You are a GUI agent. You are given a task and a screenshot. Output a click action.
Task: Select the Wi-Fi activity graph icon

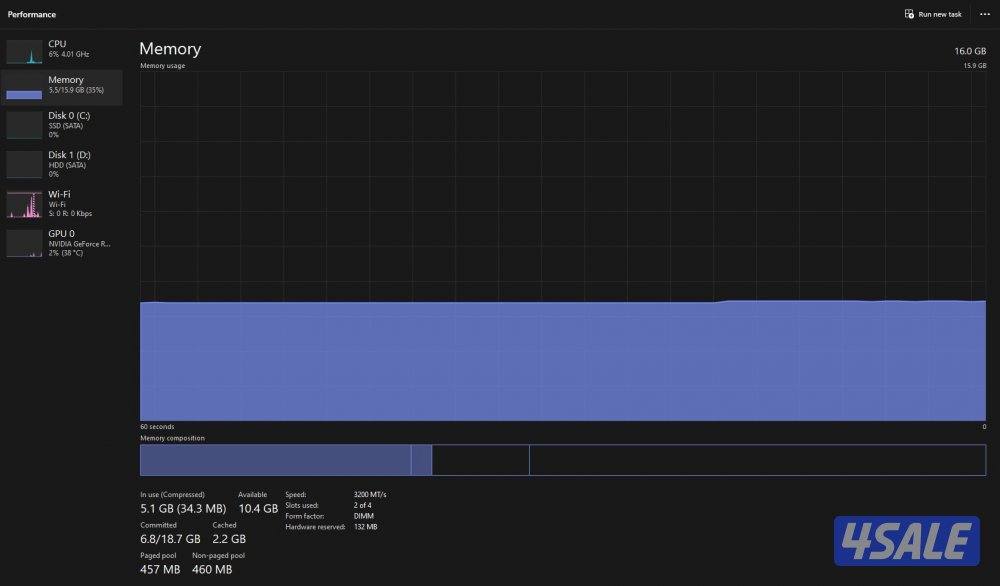coord(24,204)
